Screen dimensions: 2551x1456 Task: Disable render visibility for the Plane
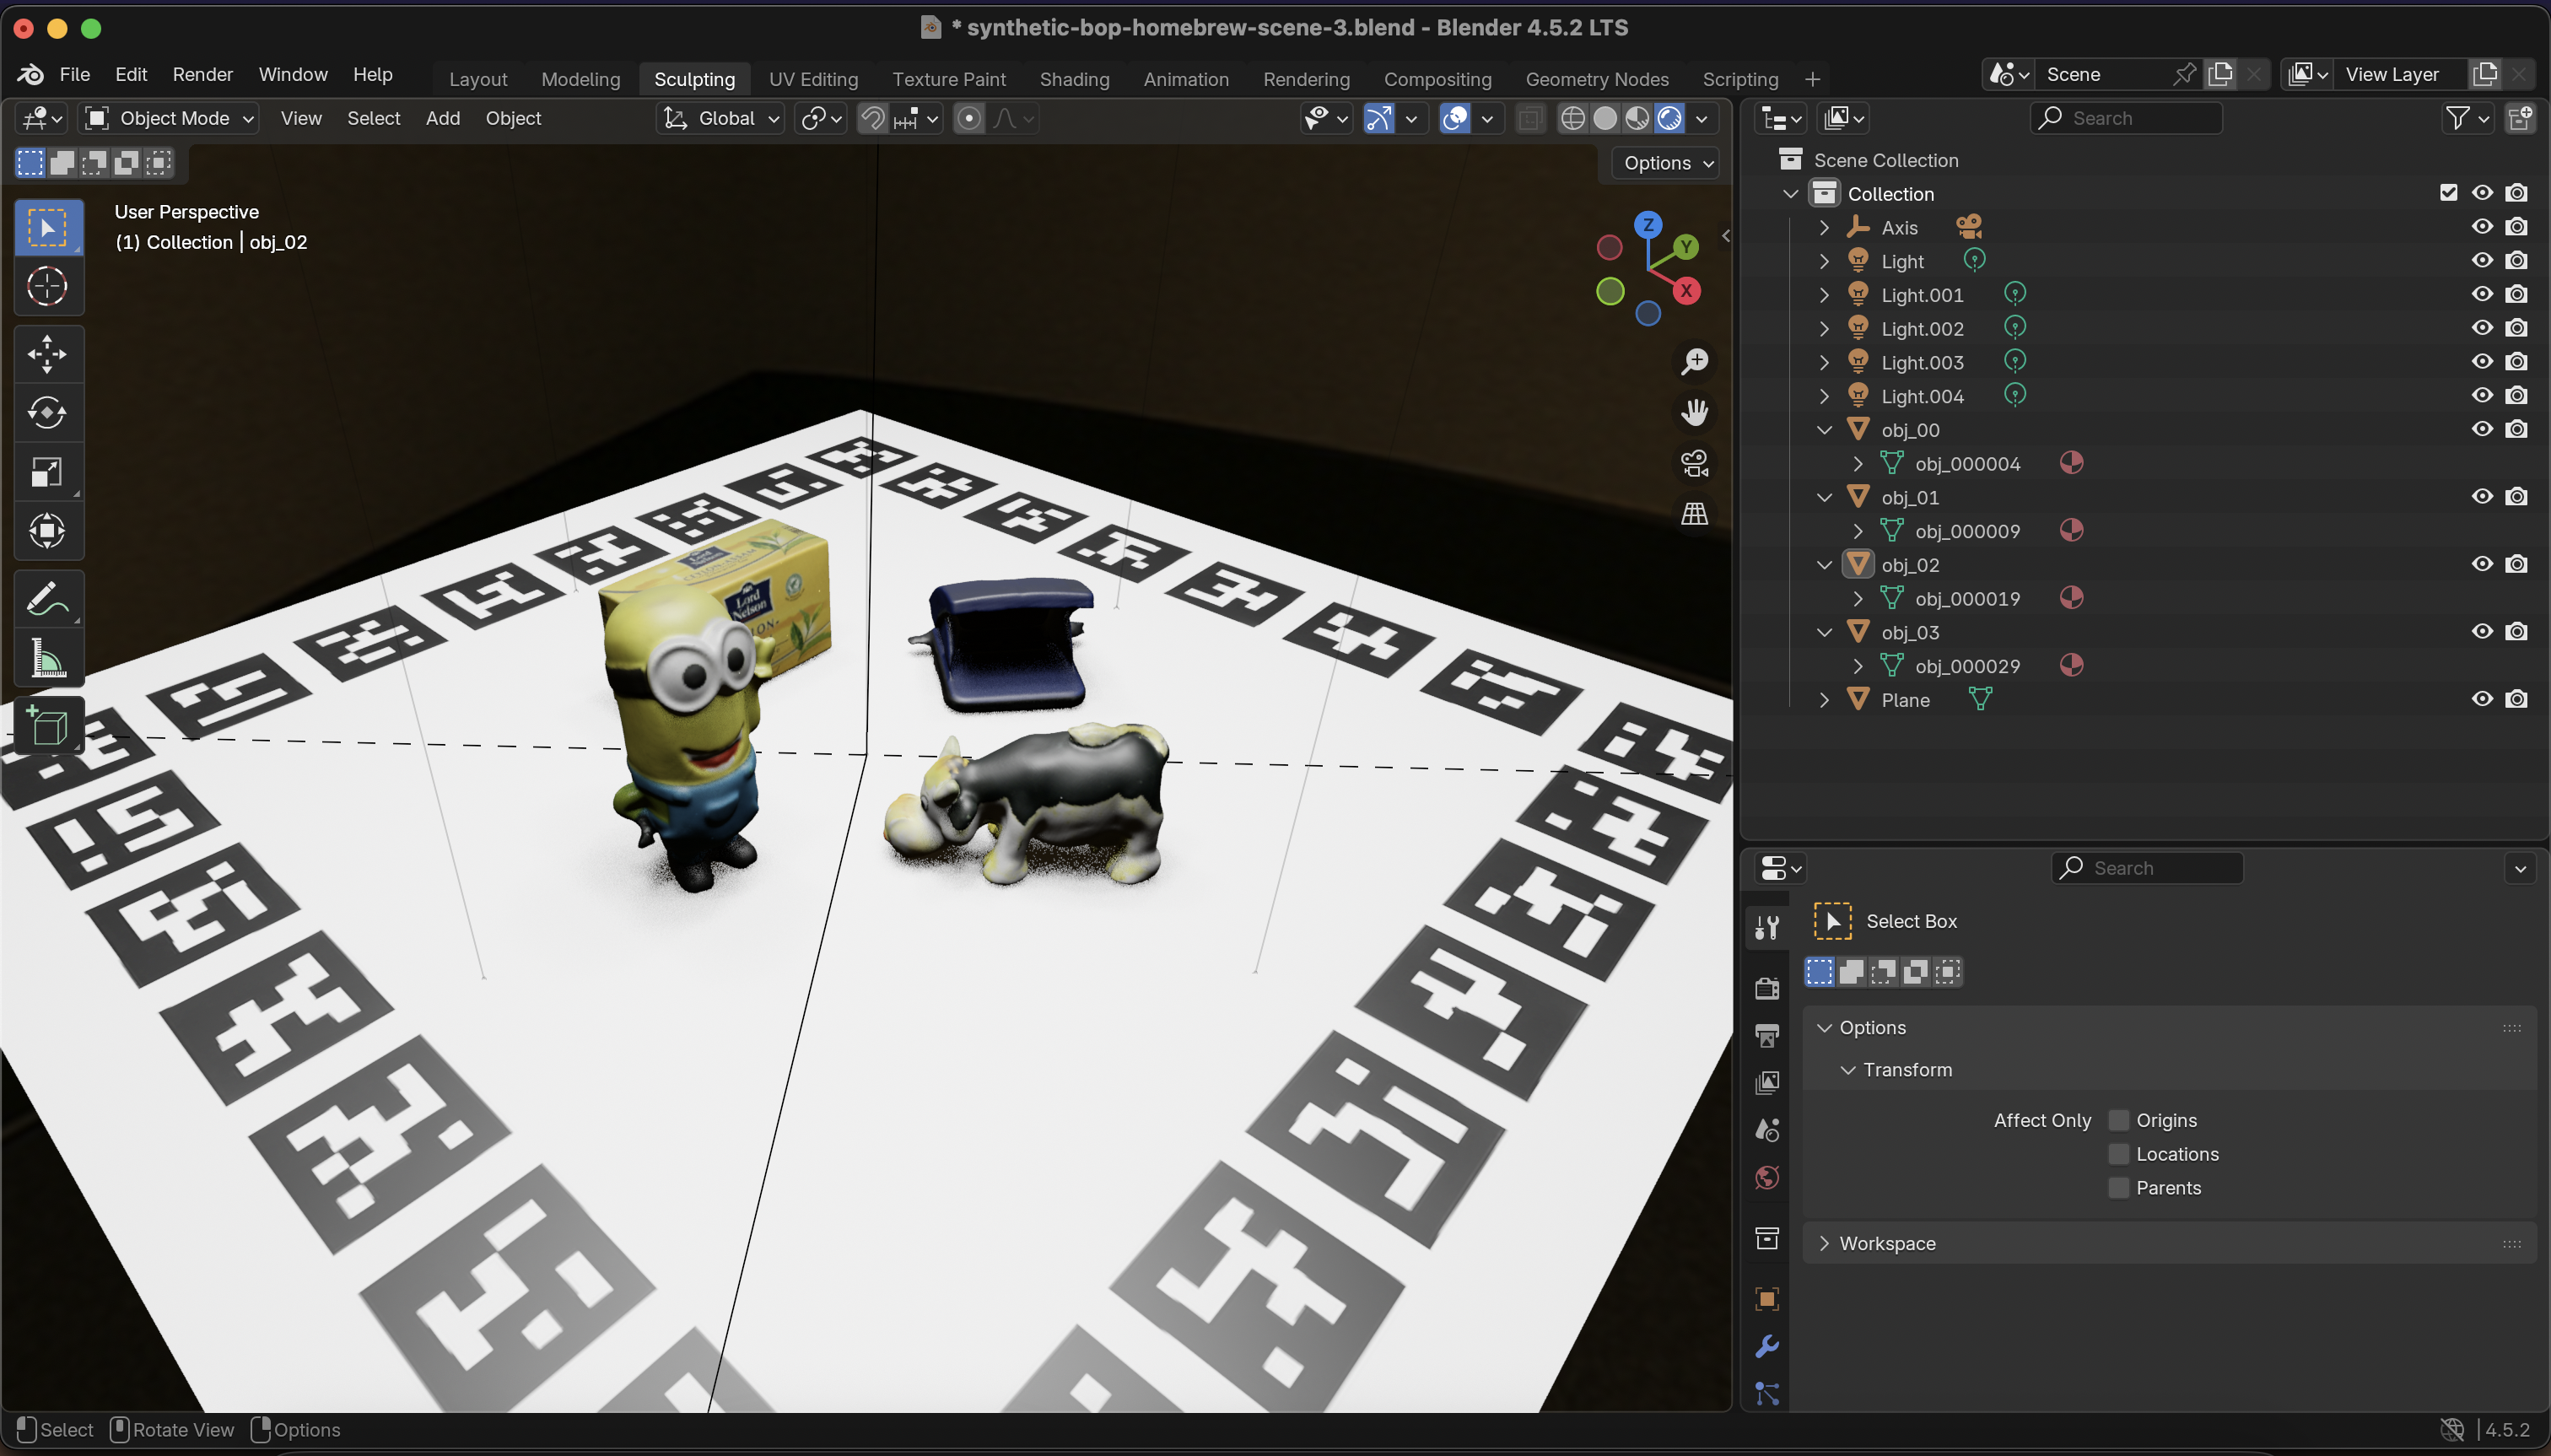click(2518, 699)
